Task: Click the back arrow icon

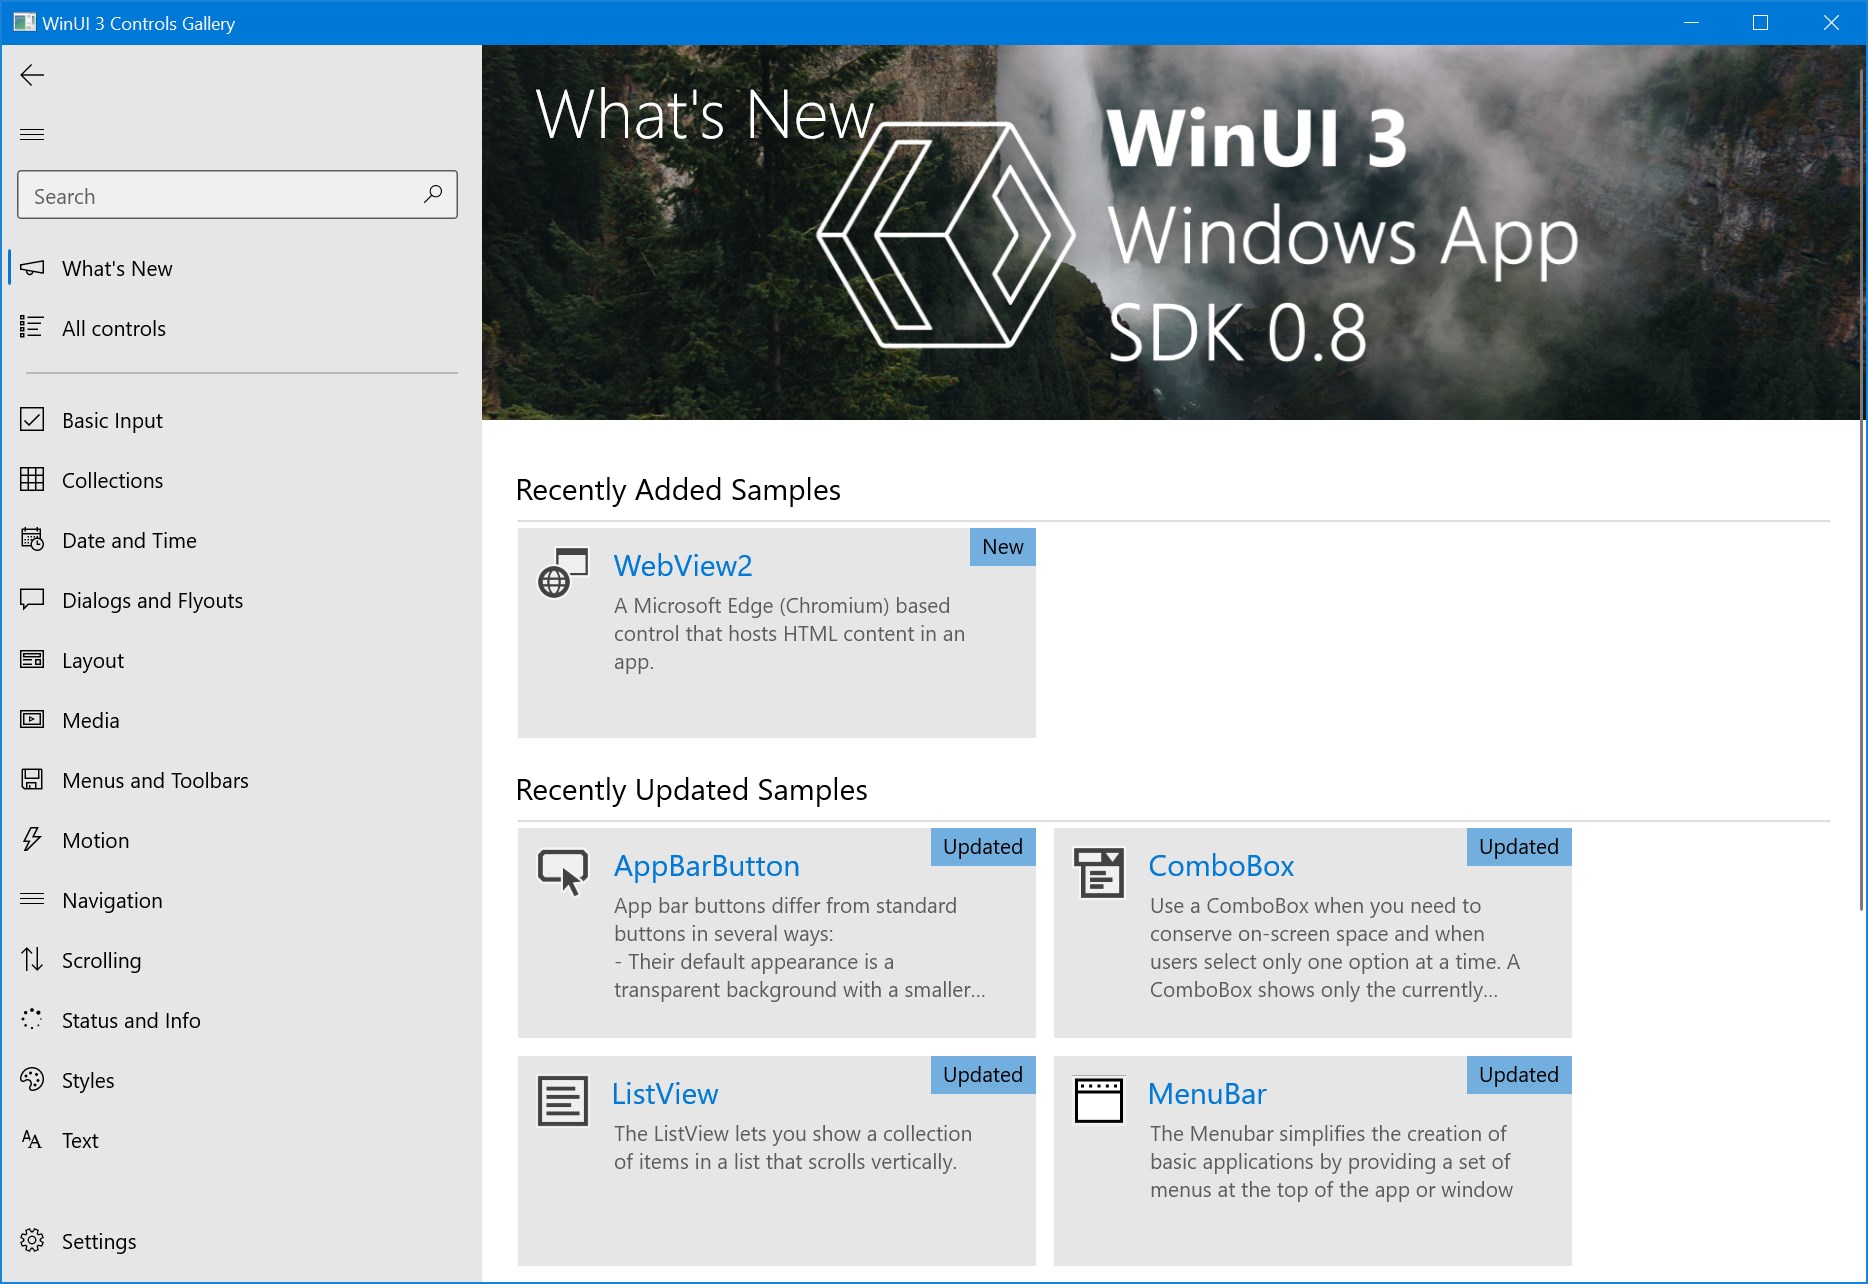Action: 32,75
